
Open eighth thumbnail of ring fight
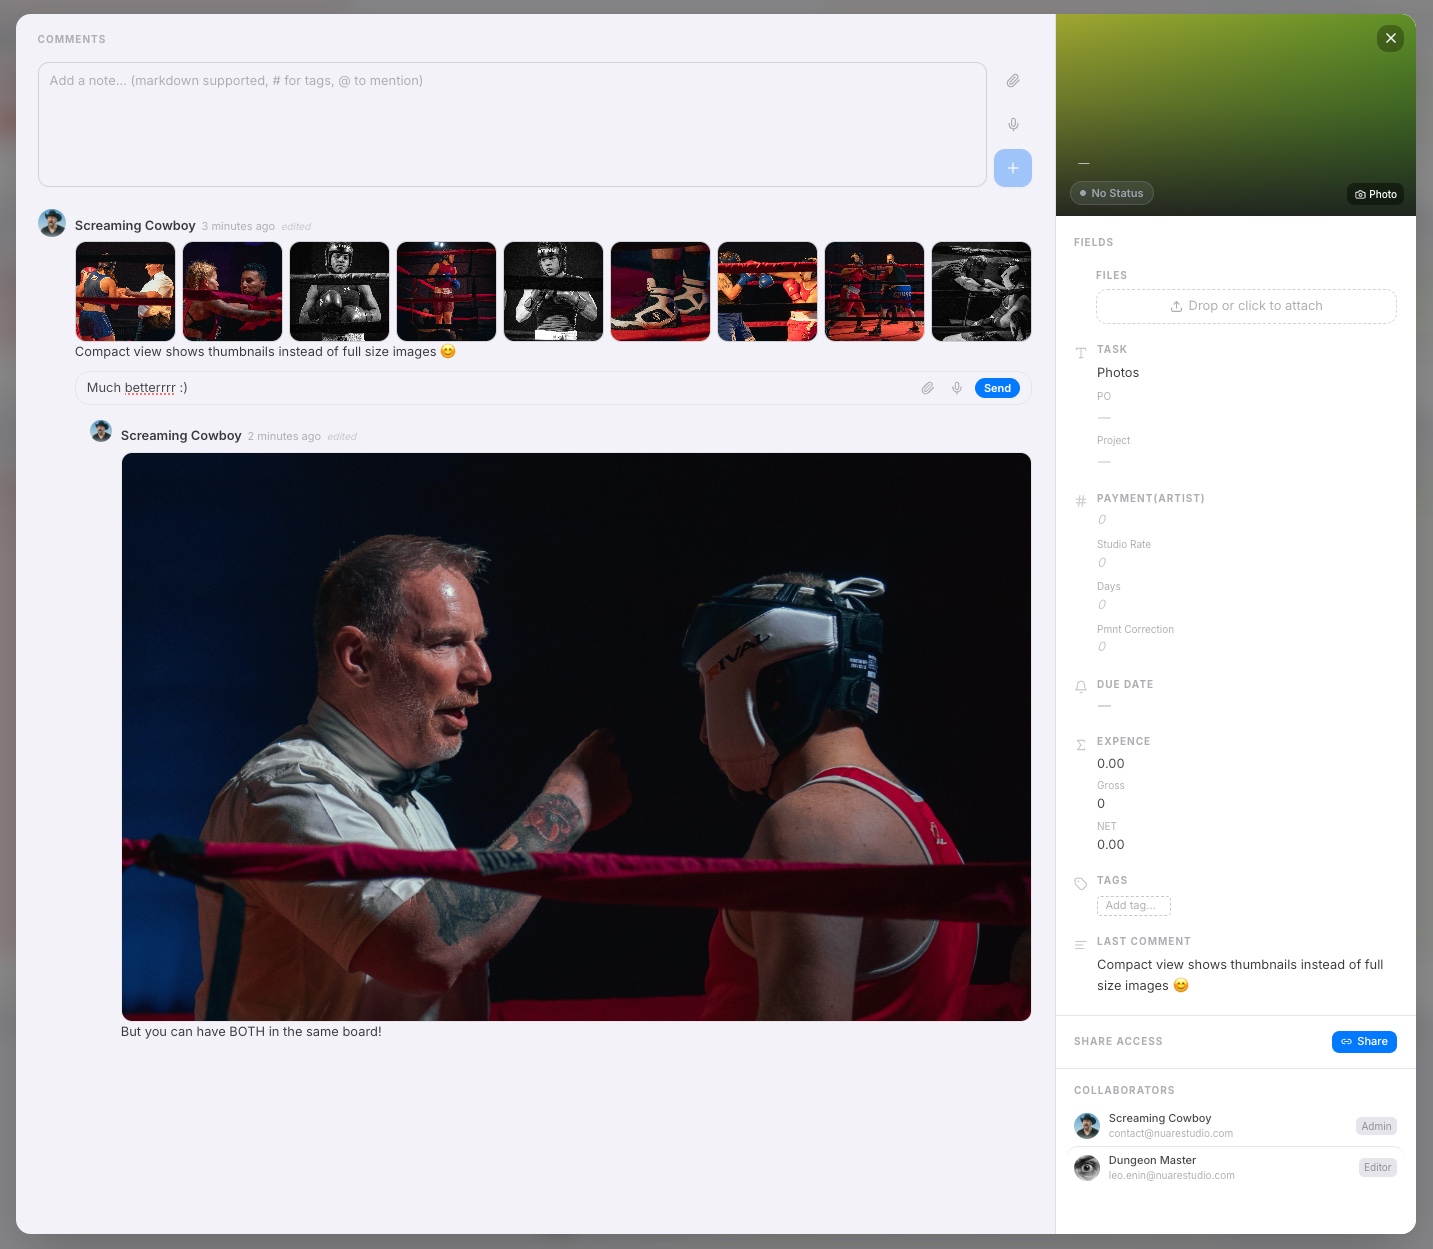(874, 291)
